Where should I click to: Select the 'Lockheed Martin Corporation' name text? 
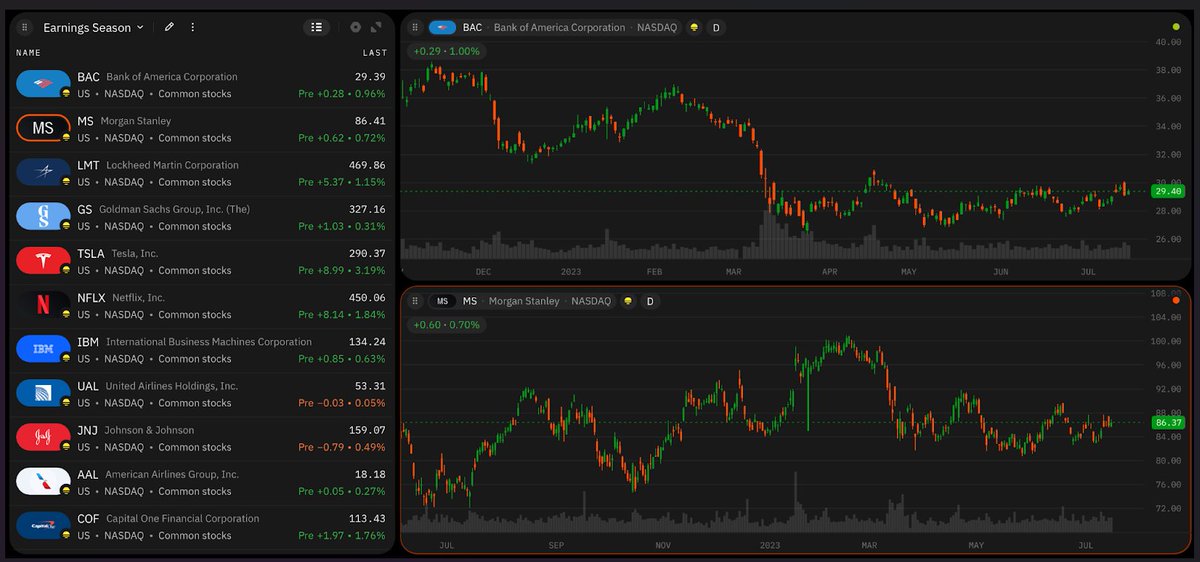[x=172, y=165]
